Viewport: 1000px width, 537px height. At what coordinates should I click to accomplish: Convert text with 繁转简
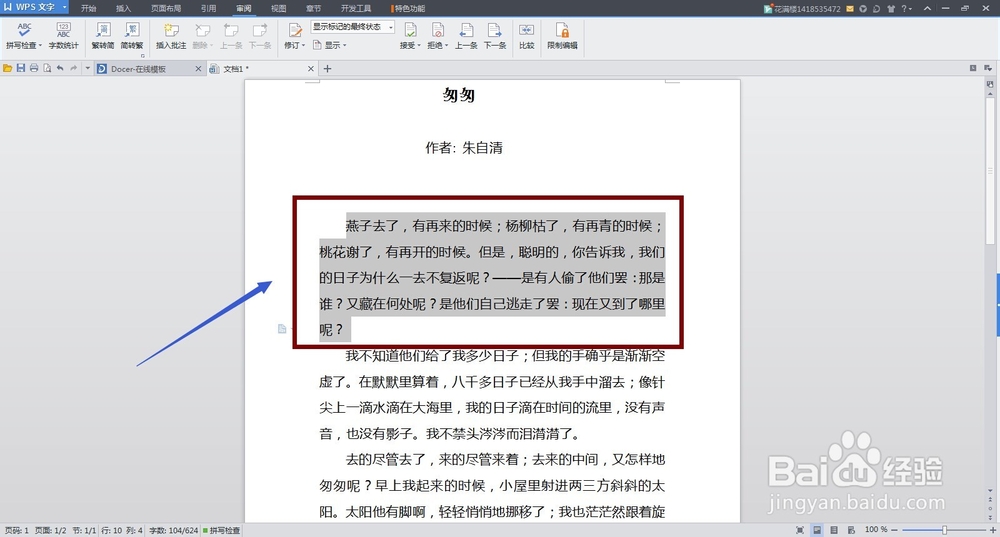tap(103, 36)
